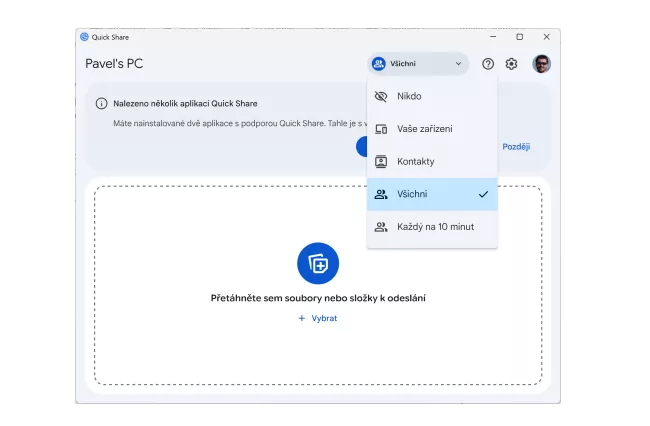The image size is (650, 426).
Task: Maximize the Quick Share window
Action: coord(519,37)
